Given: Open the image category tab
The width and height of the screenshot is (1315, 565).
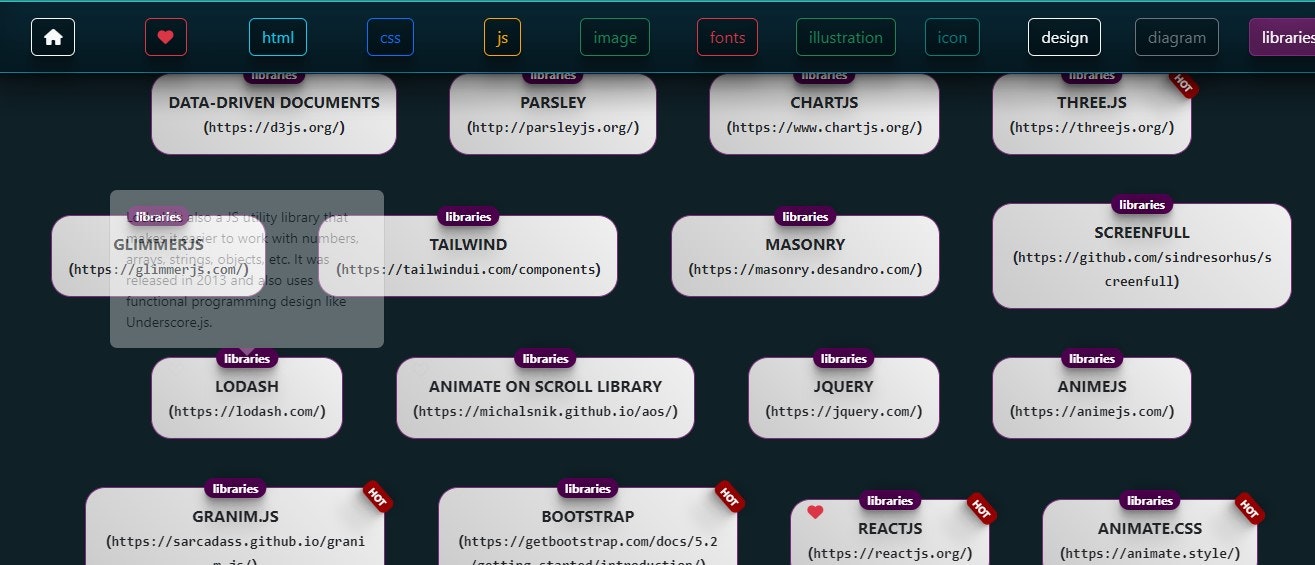Looking at the screenshot, I should [615, 37].
